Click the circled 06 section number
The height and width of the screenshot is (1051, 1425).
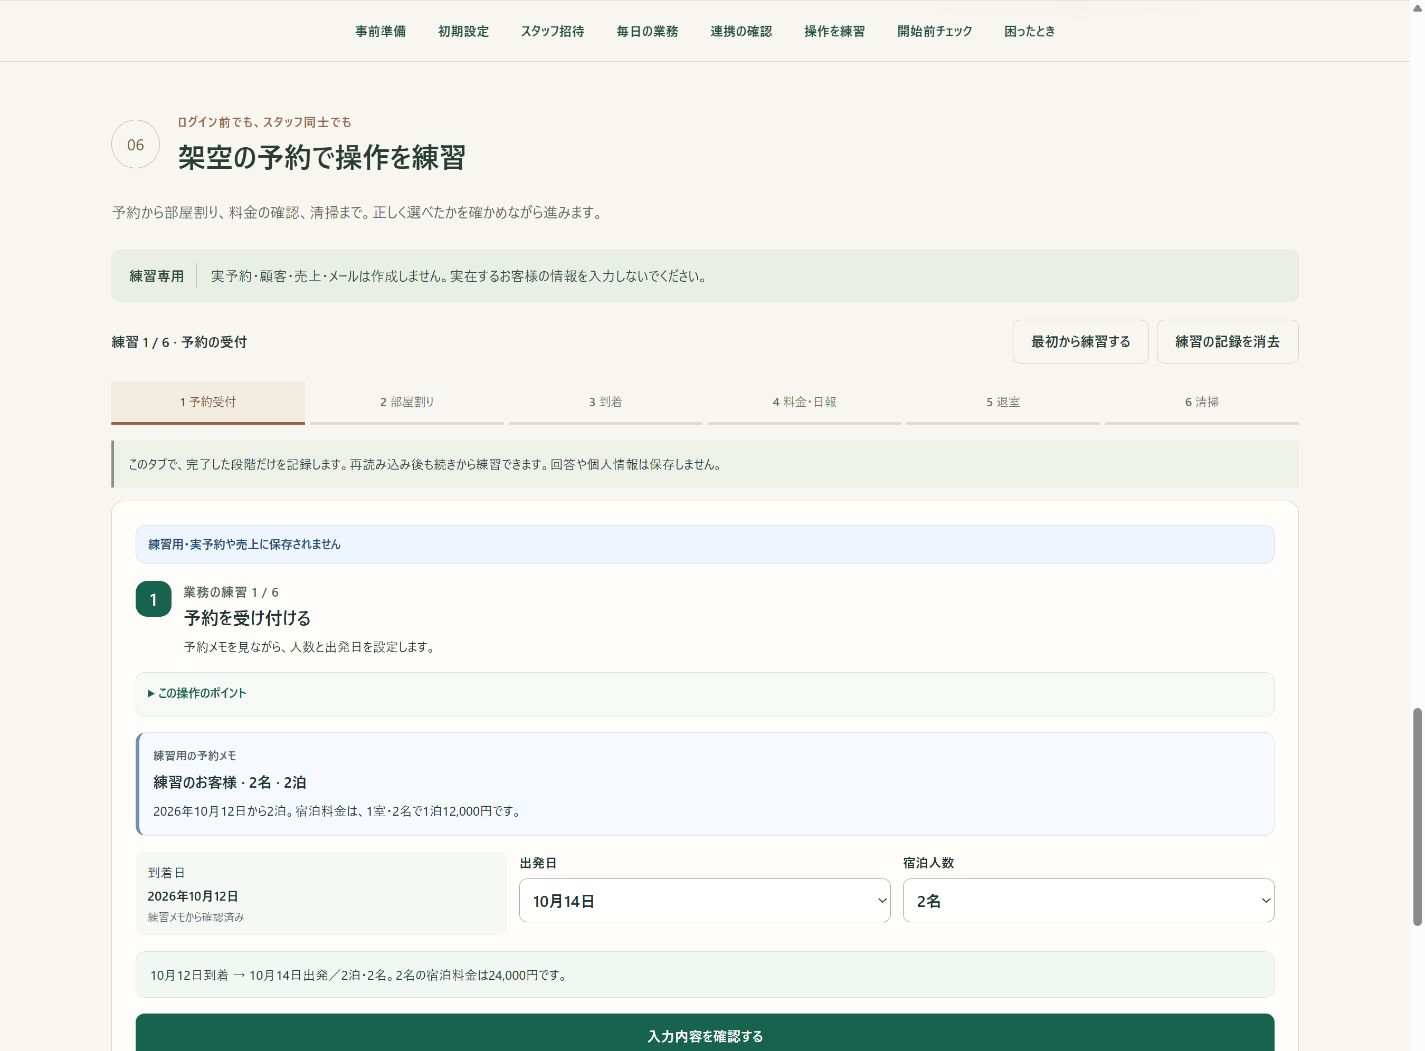(x=135, y=145)
